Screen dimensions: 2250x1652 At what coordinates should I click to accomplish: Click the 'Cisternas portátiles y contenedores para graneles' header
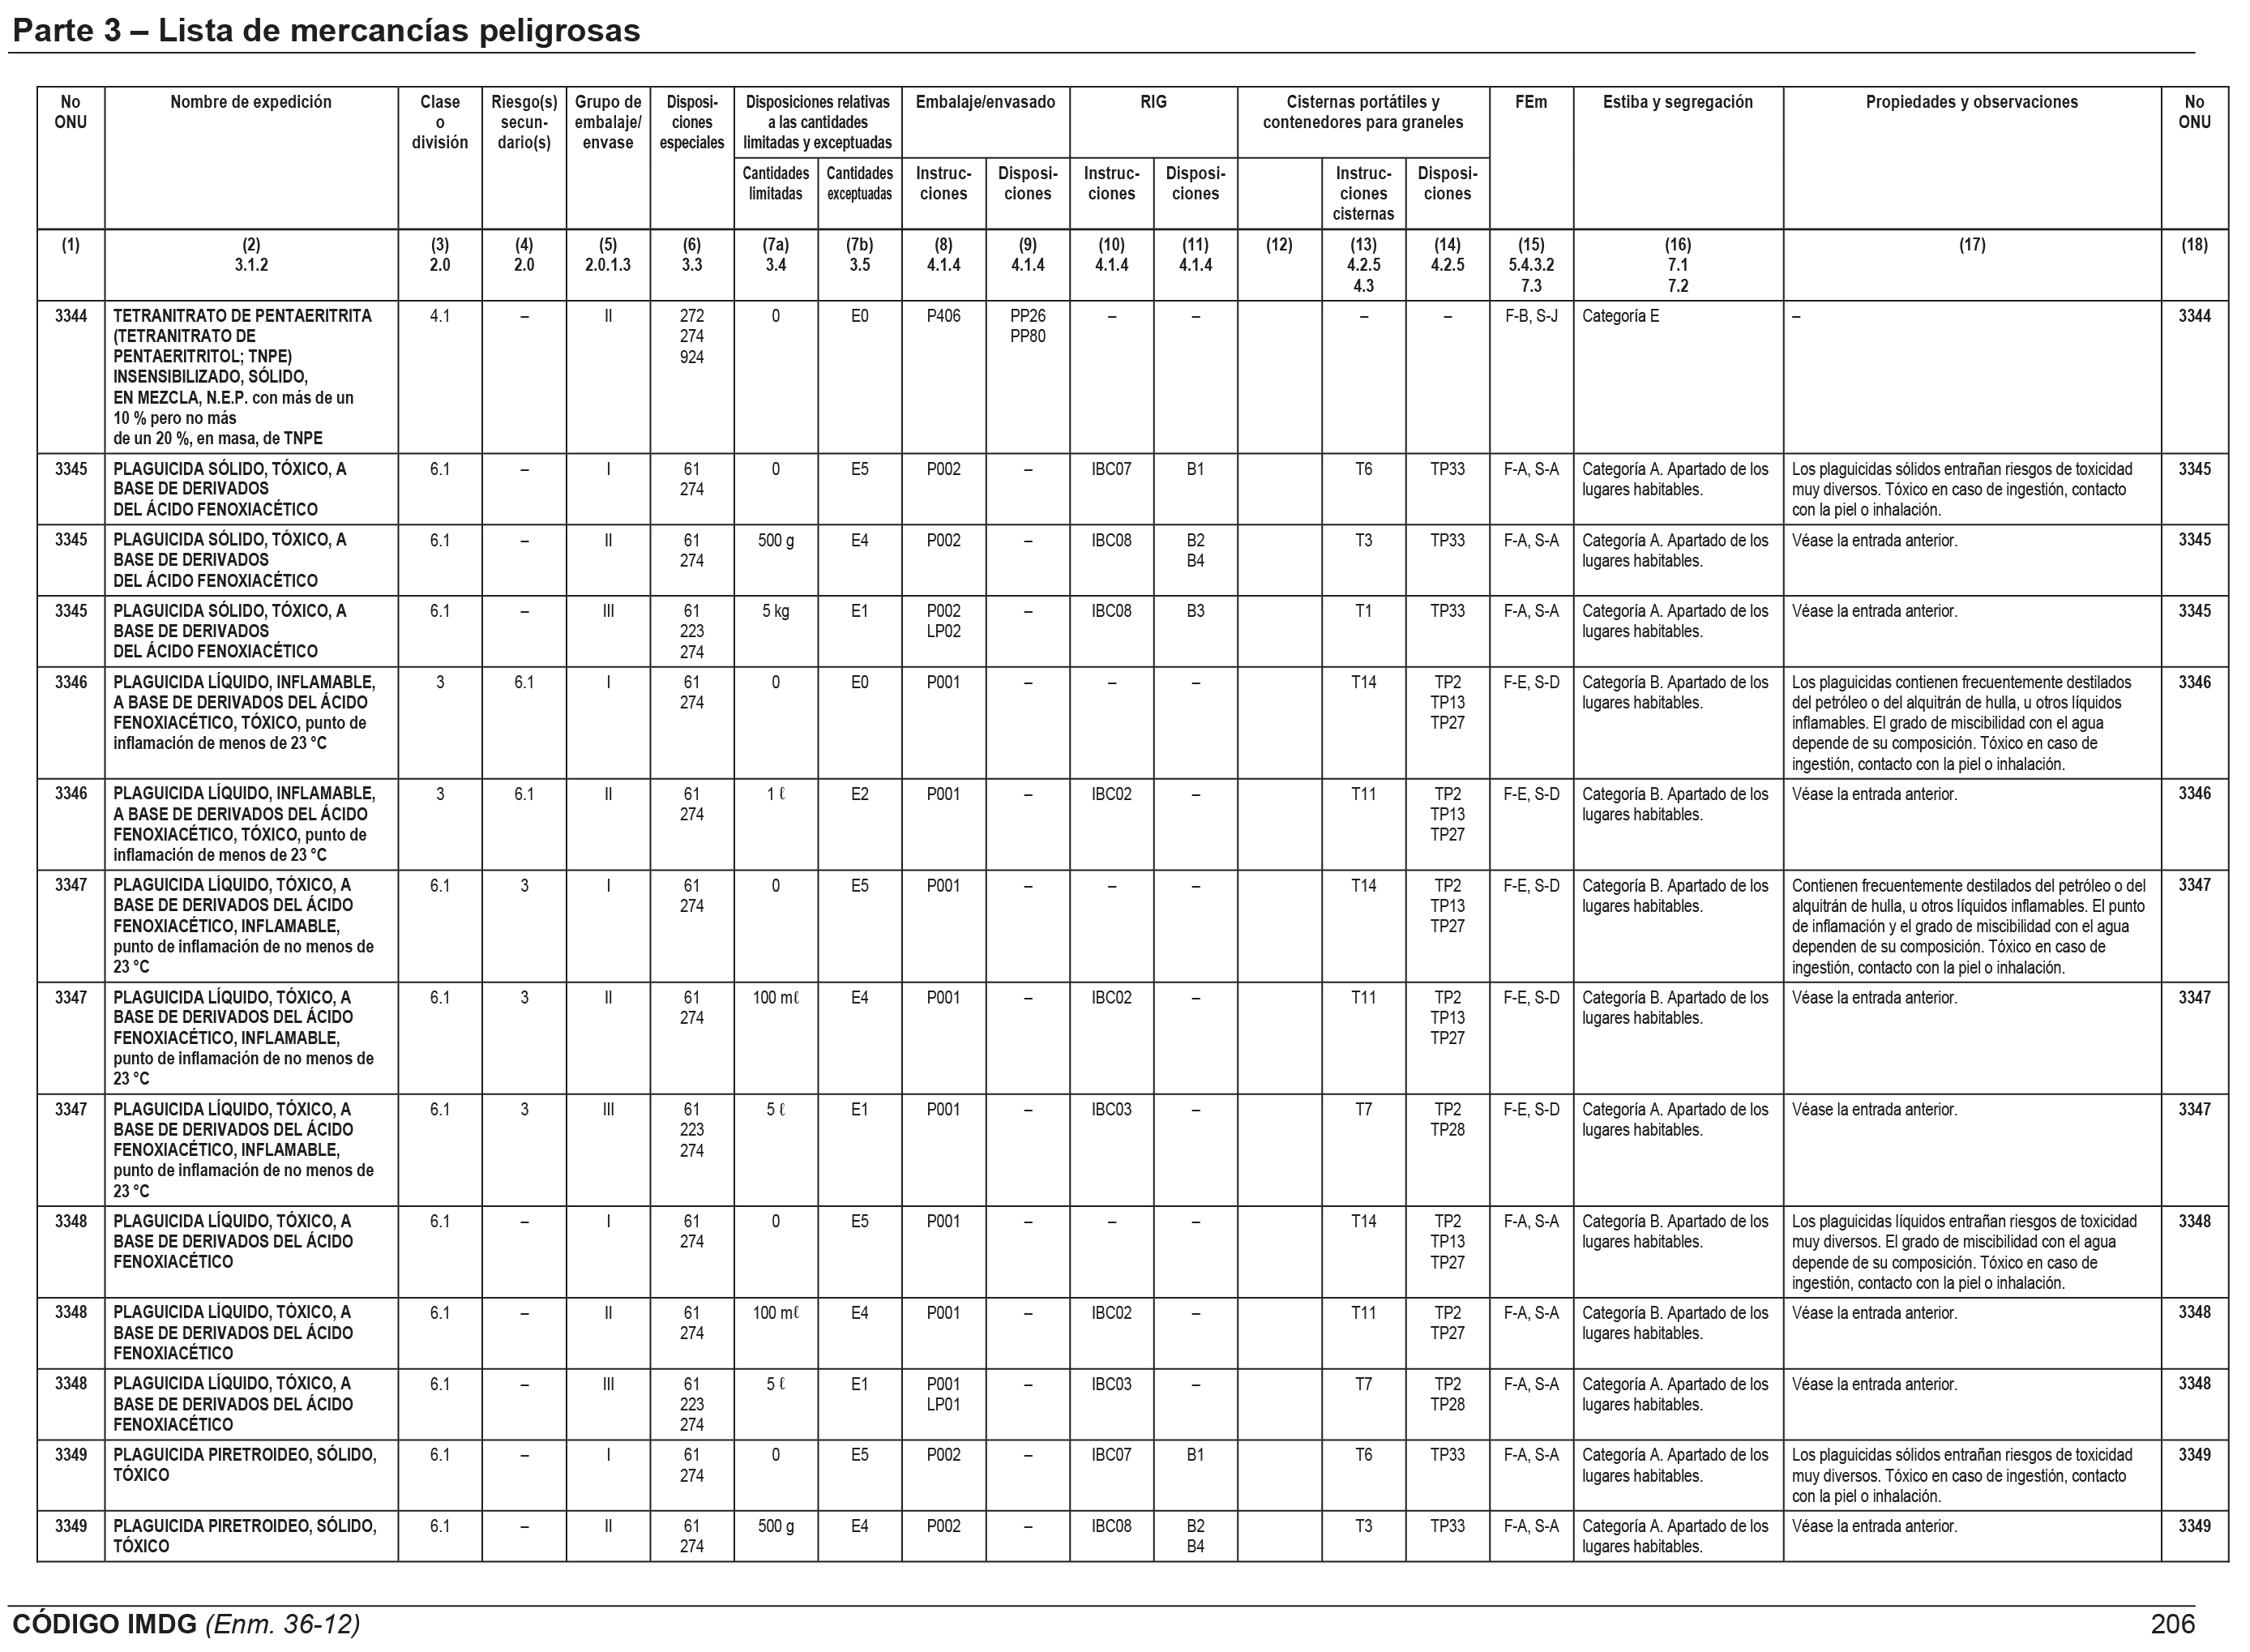(1363, 112)
